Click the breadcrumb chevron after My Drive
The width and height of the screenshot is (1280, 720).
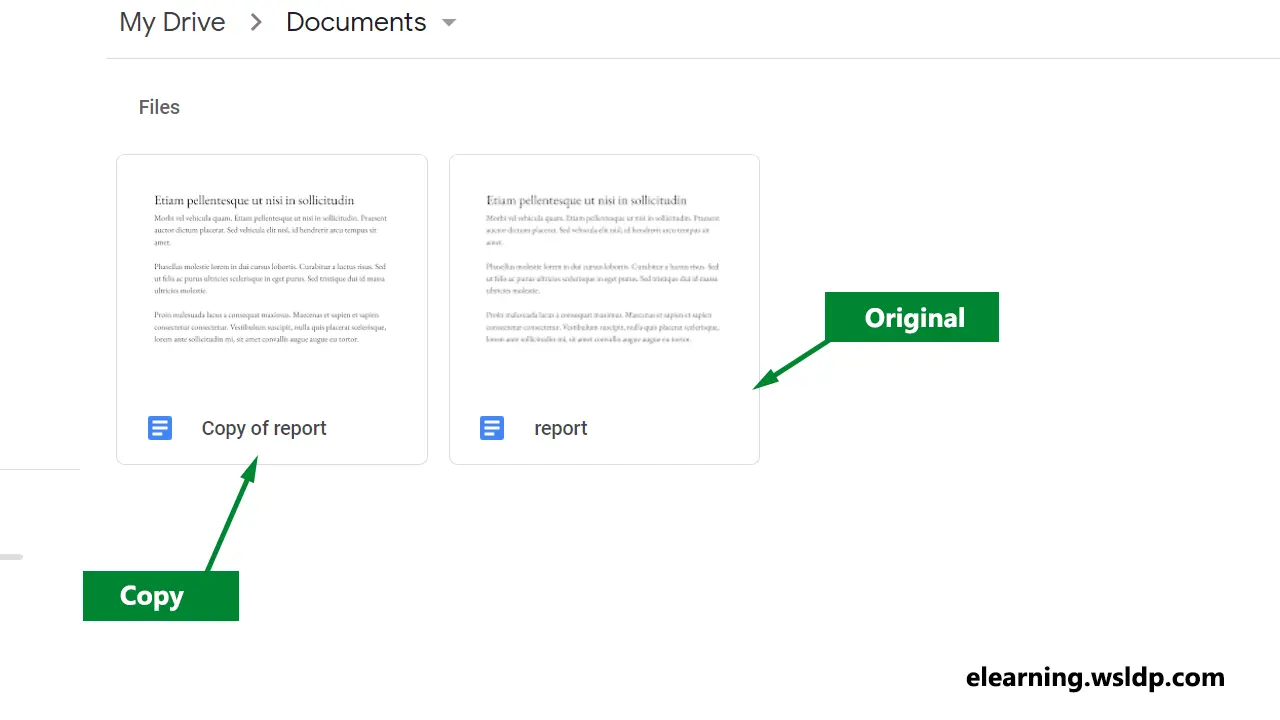[x=256, y=22]
